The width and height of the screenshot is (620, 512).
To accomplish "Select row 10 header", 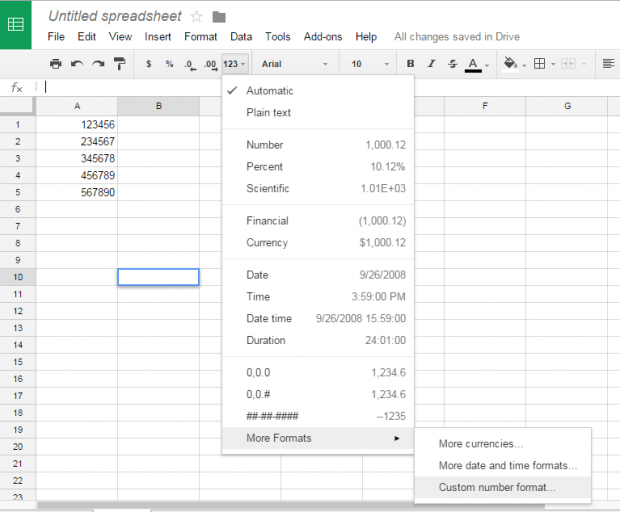I will pos(18,277).
